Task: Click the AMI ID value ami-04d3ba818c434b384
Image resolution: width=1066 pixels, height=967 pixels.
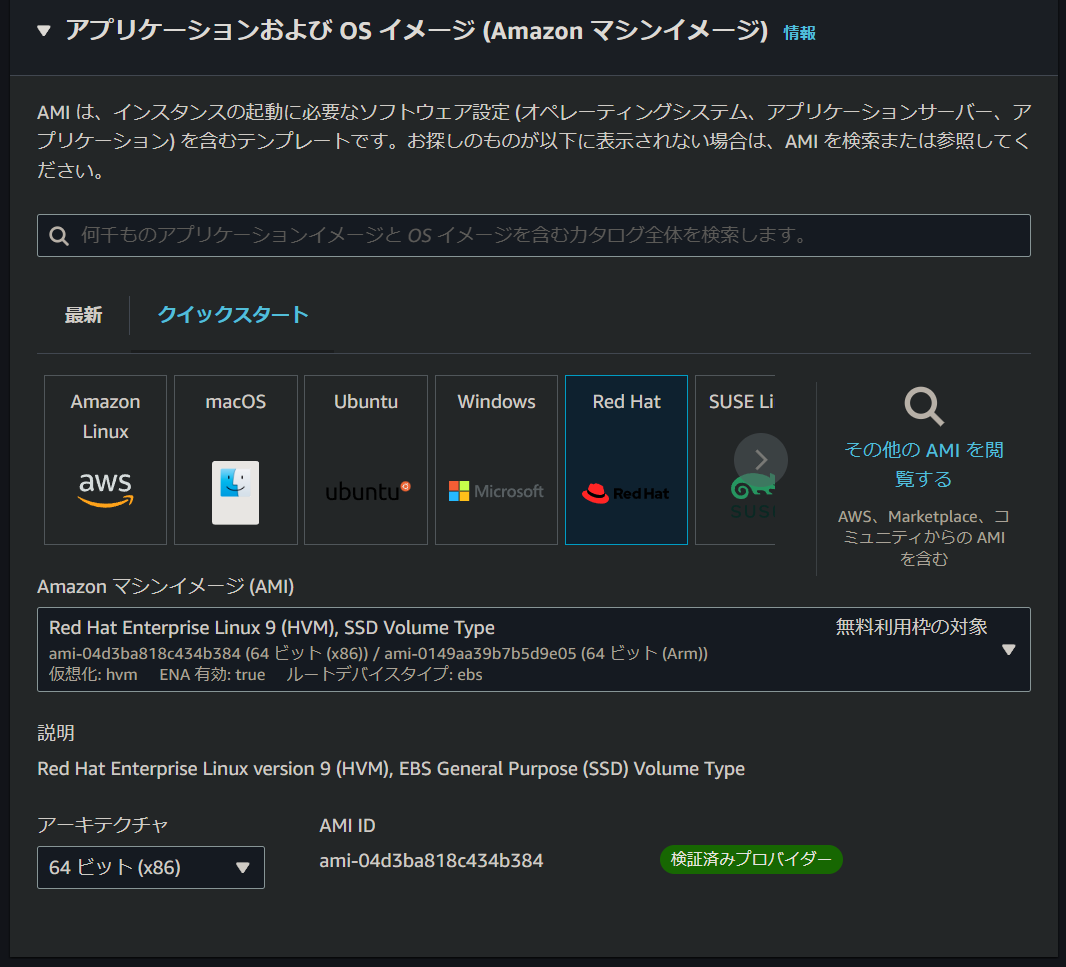Action: [x=431, y=861]
